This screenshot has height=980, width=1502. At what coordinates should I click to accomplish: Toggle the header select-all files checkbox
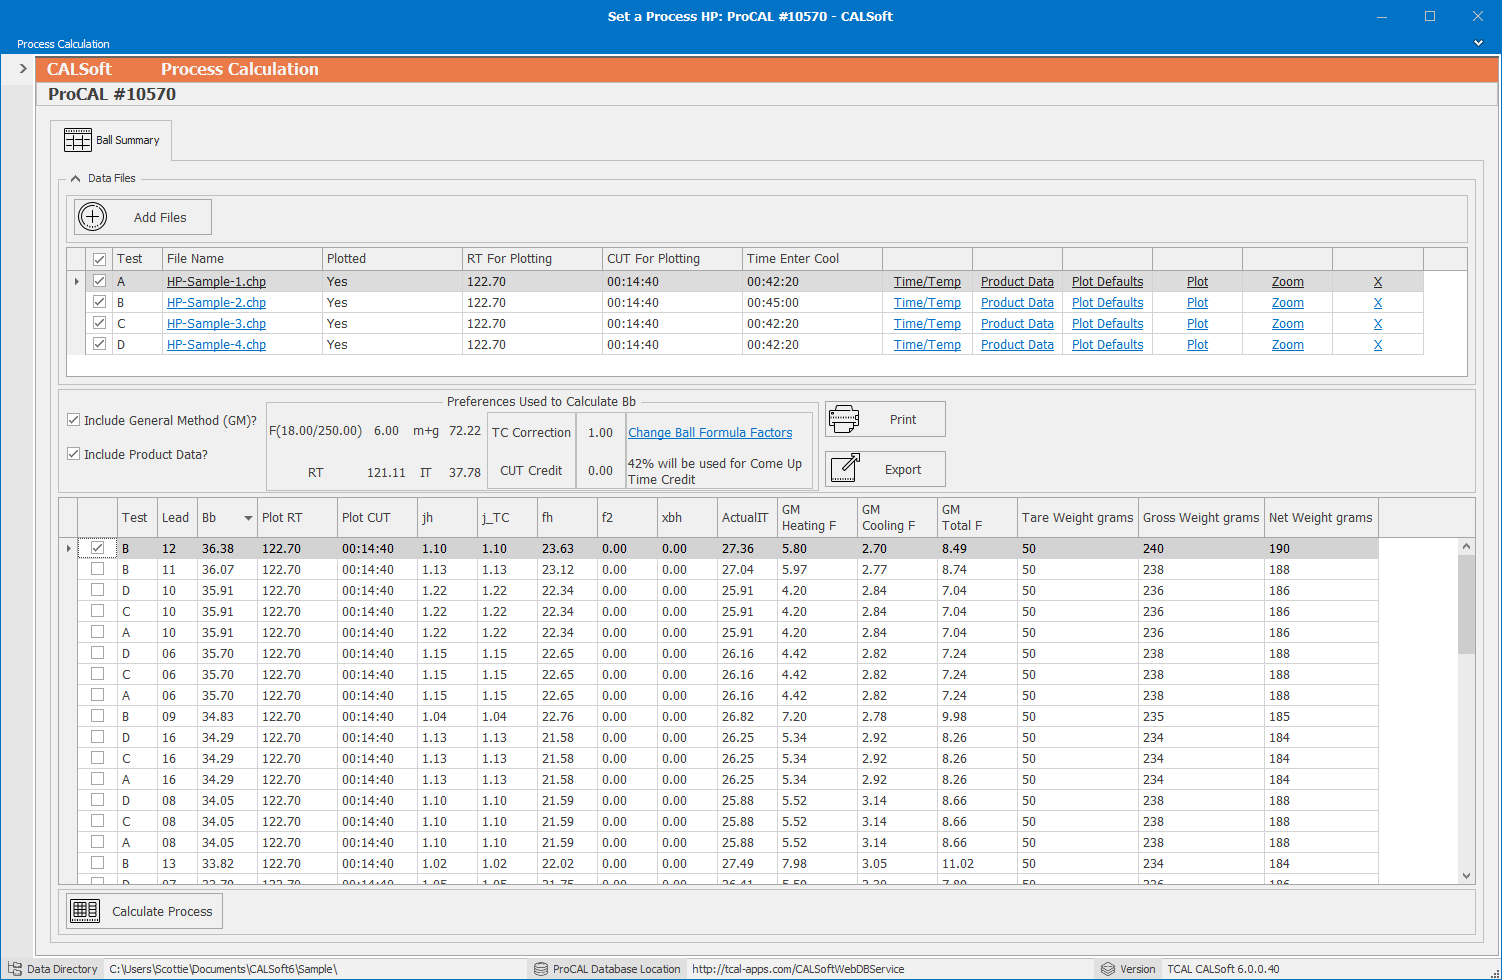[x=99, y=259]
